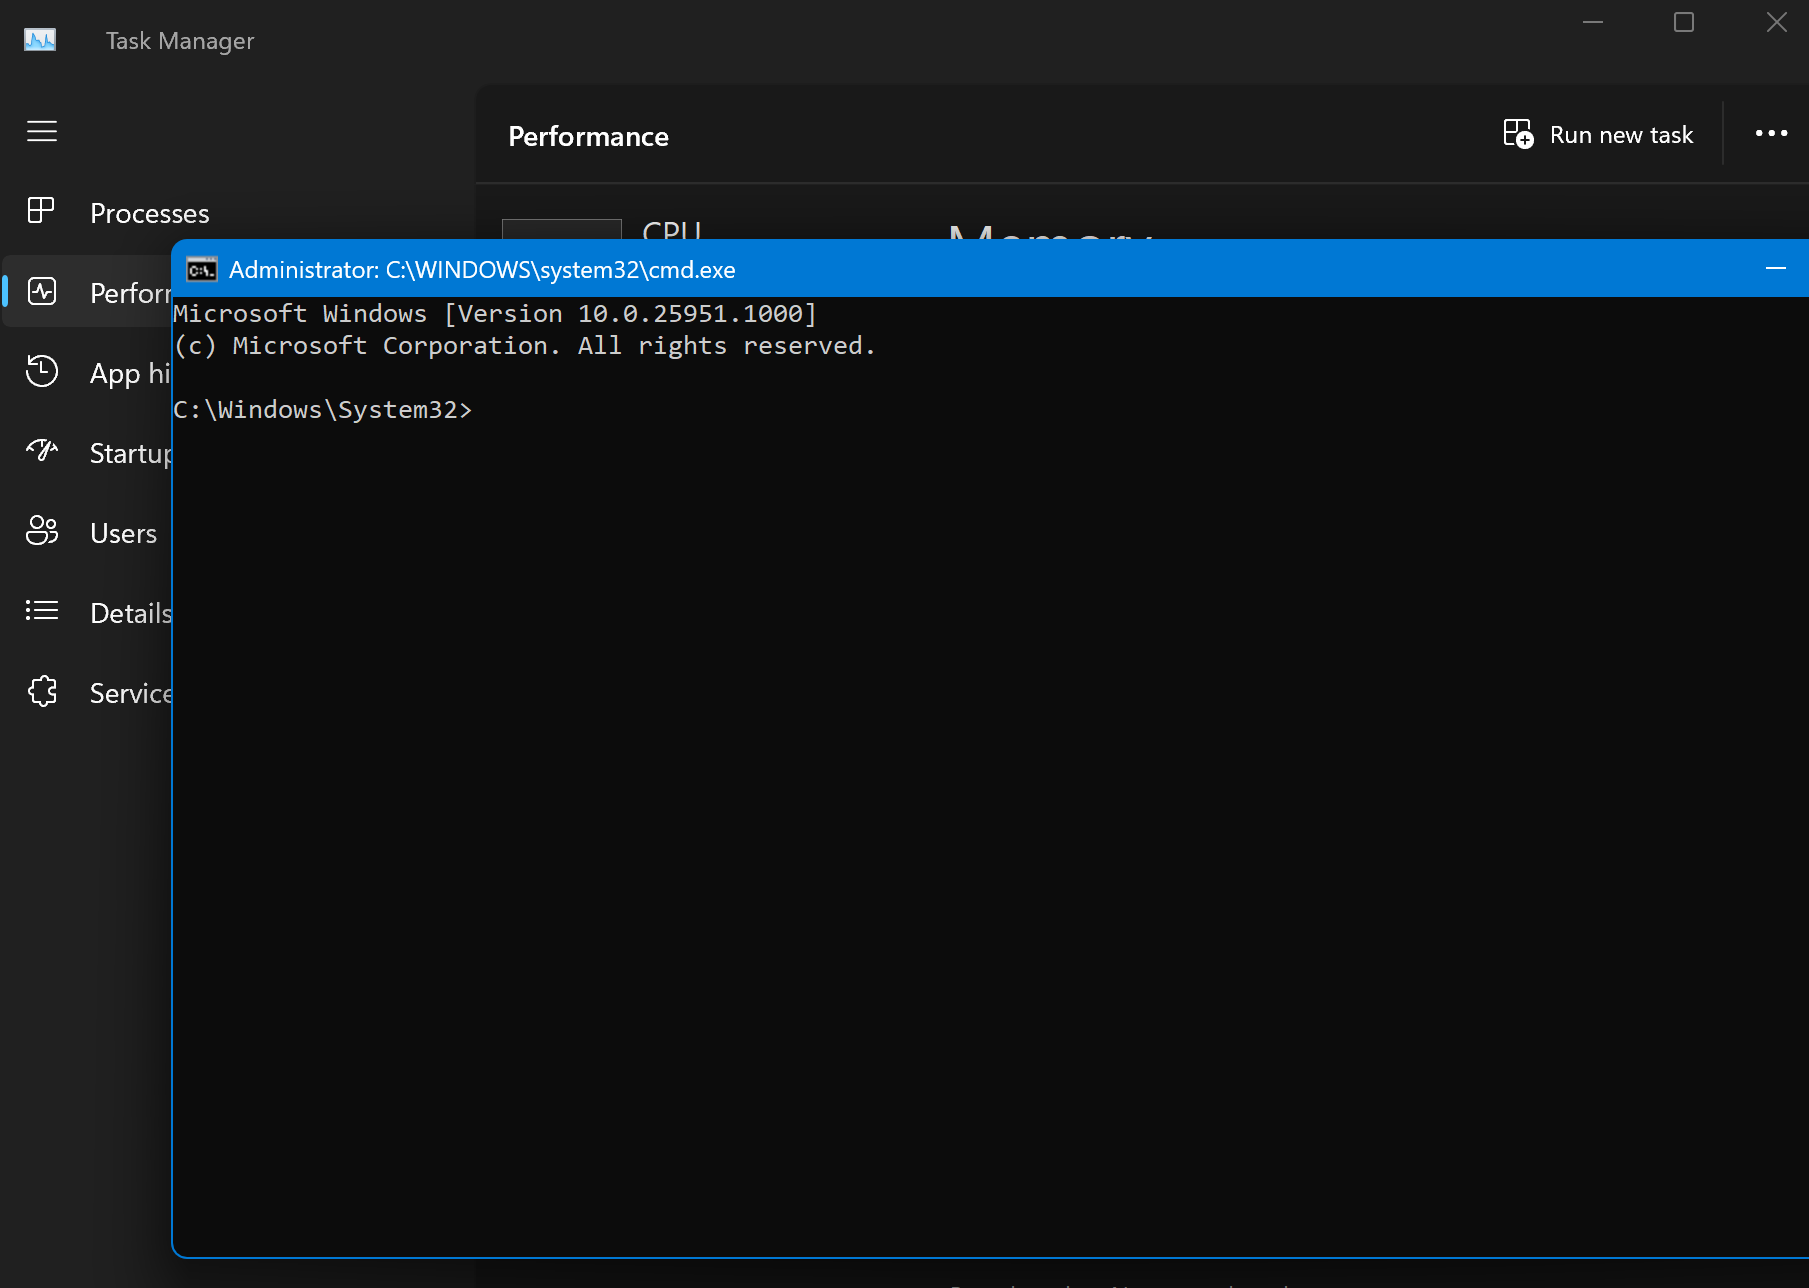Maximize the Task Manager window
This screenshot has width=1809, height=1288.
click(1684, 22)
